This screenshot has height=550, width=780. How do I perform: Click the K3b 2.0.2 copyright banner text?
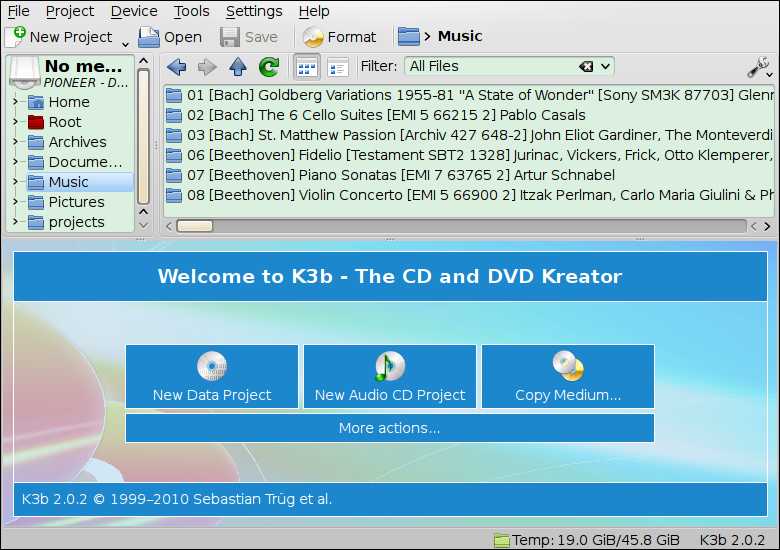[x=177, y=499]
